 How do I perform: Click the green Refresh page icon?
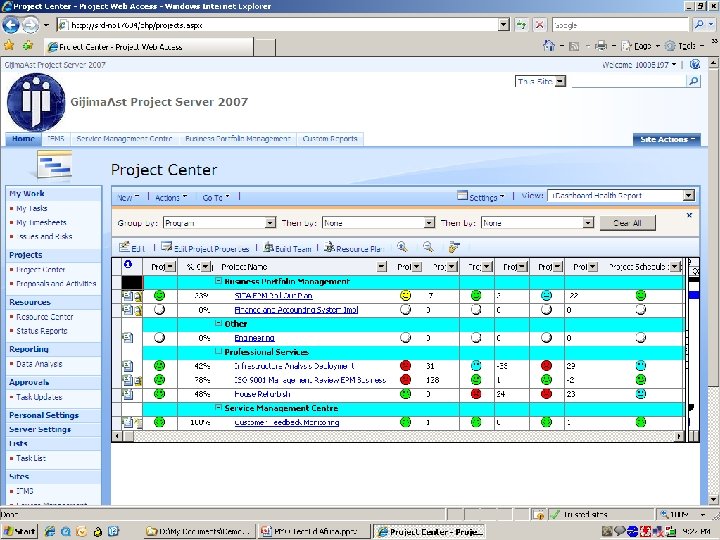tap(522, 25)
